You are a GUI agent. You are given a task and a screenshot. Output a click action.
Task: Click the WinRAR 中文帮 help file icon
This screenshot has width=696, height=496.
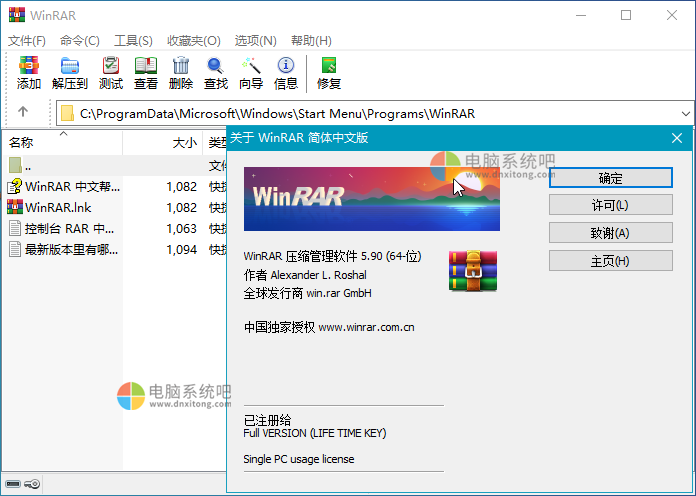coord(15,186)
